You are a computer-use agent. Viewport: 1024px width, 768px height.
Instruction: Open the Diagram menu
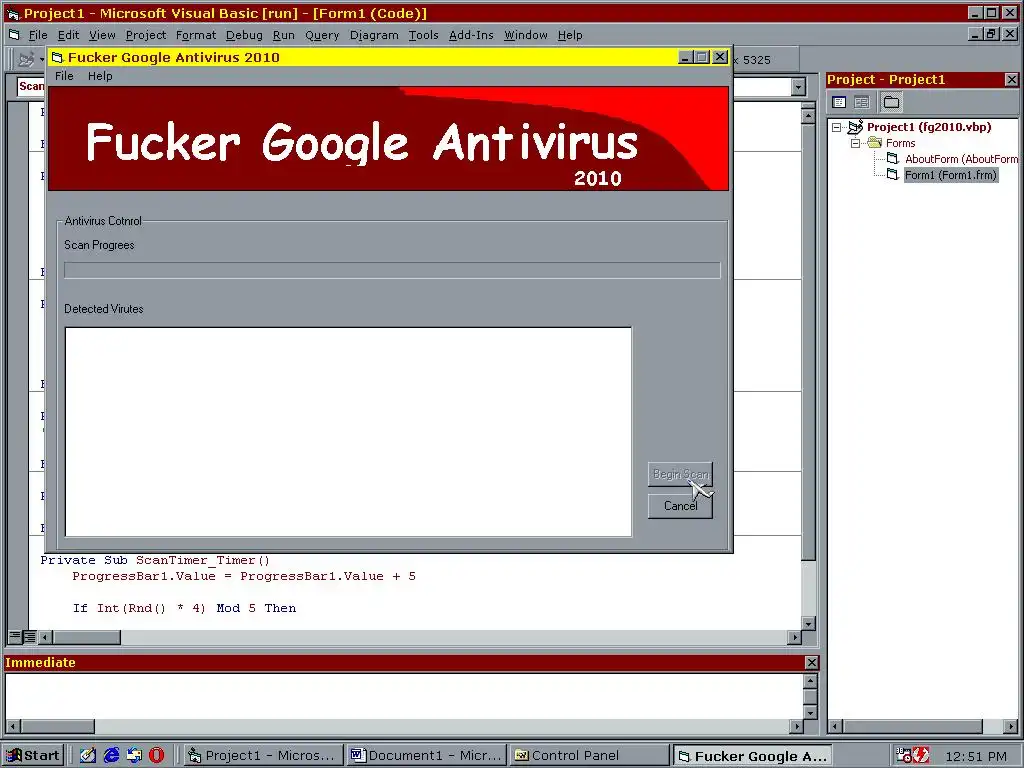point(374,35)
